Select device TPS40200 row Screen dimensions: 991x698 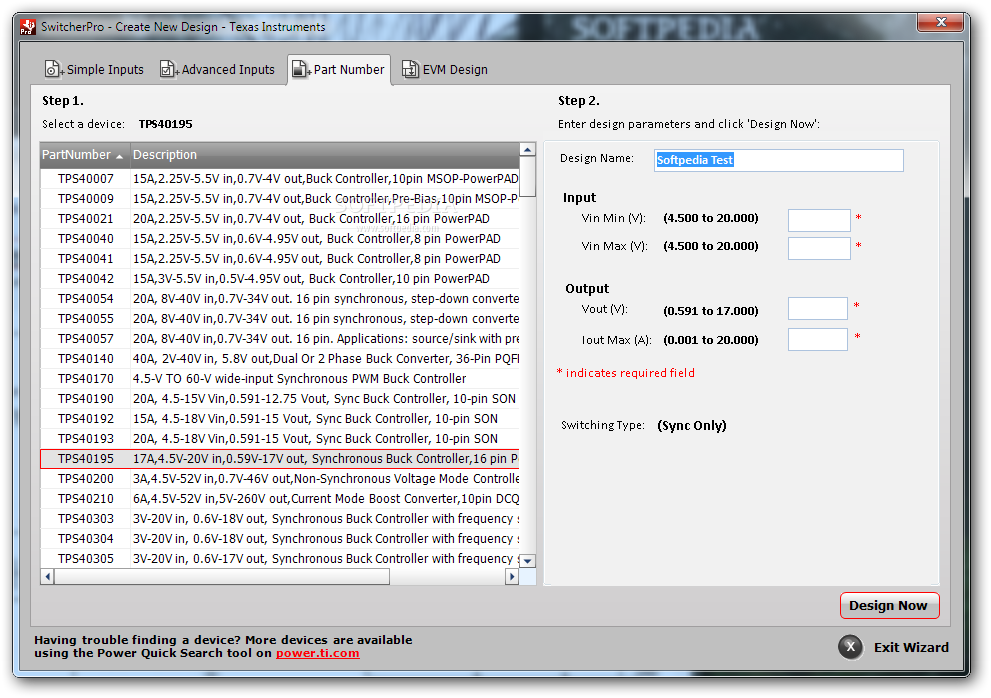click(279, 479)
